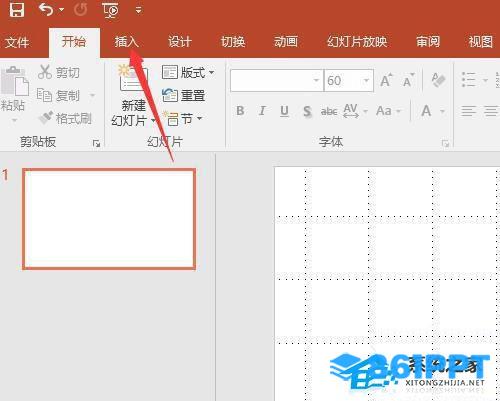Expand the Layout dropdown
The width and height of the screenshot is (500, 401).
click(211, 72)
